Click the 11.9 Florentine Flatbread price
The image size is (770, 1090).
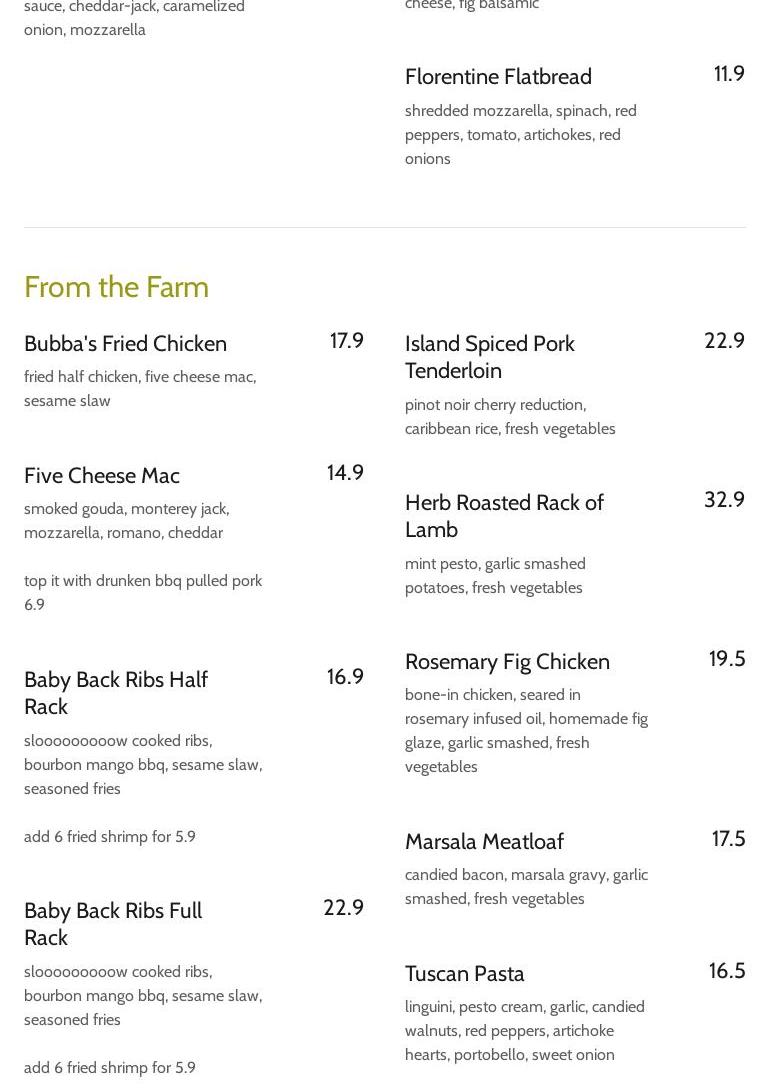coord(729,74)
